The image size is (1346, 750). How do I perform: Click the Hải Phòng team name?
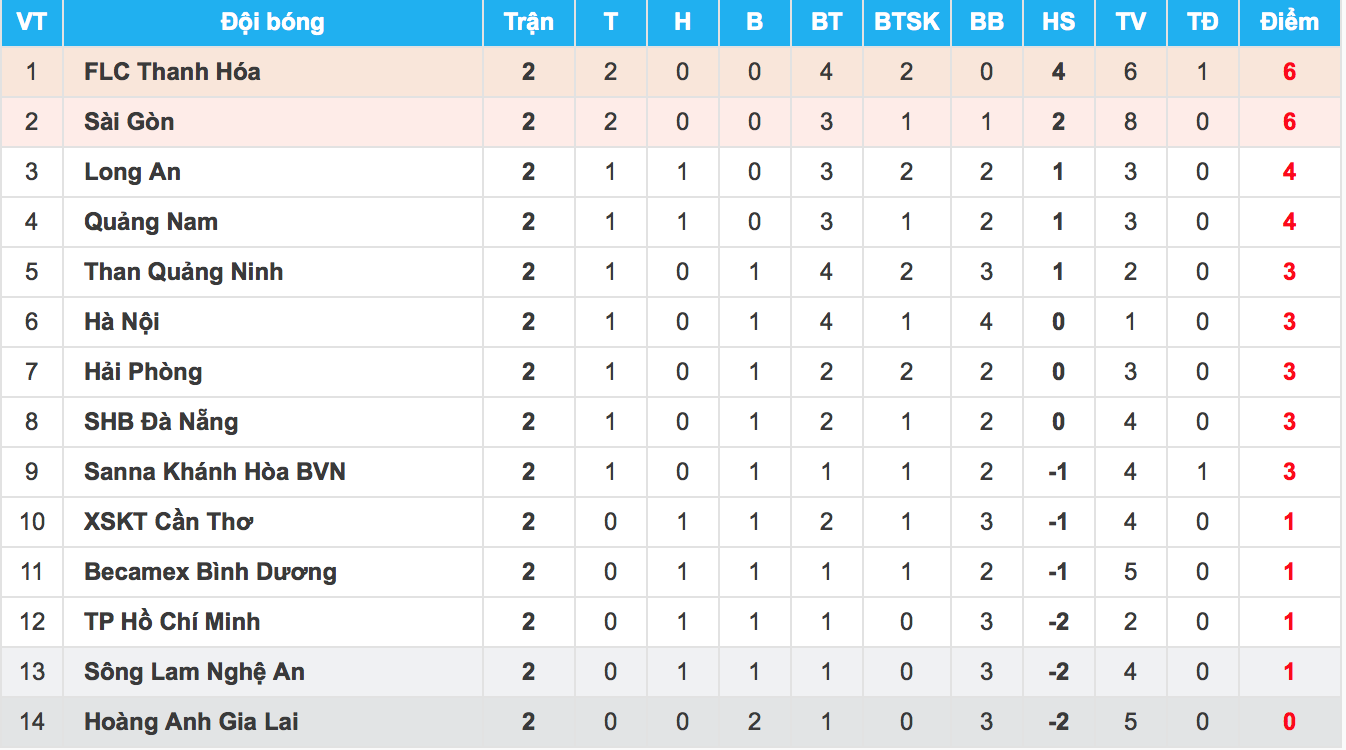[x=143, y=372]
